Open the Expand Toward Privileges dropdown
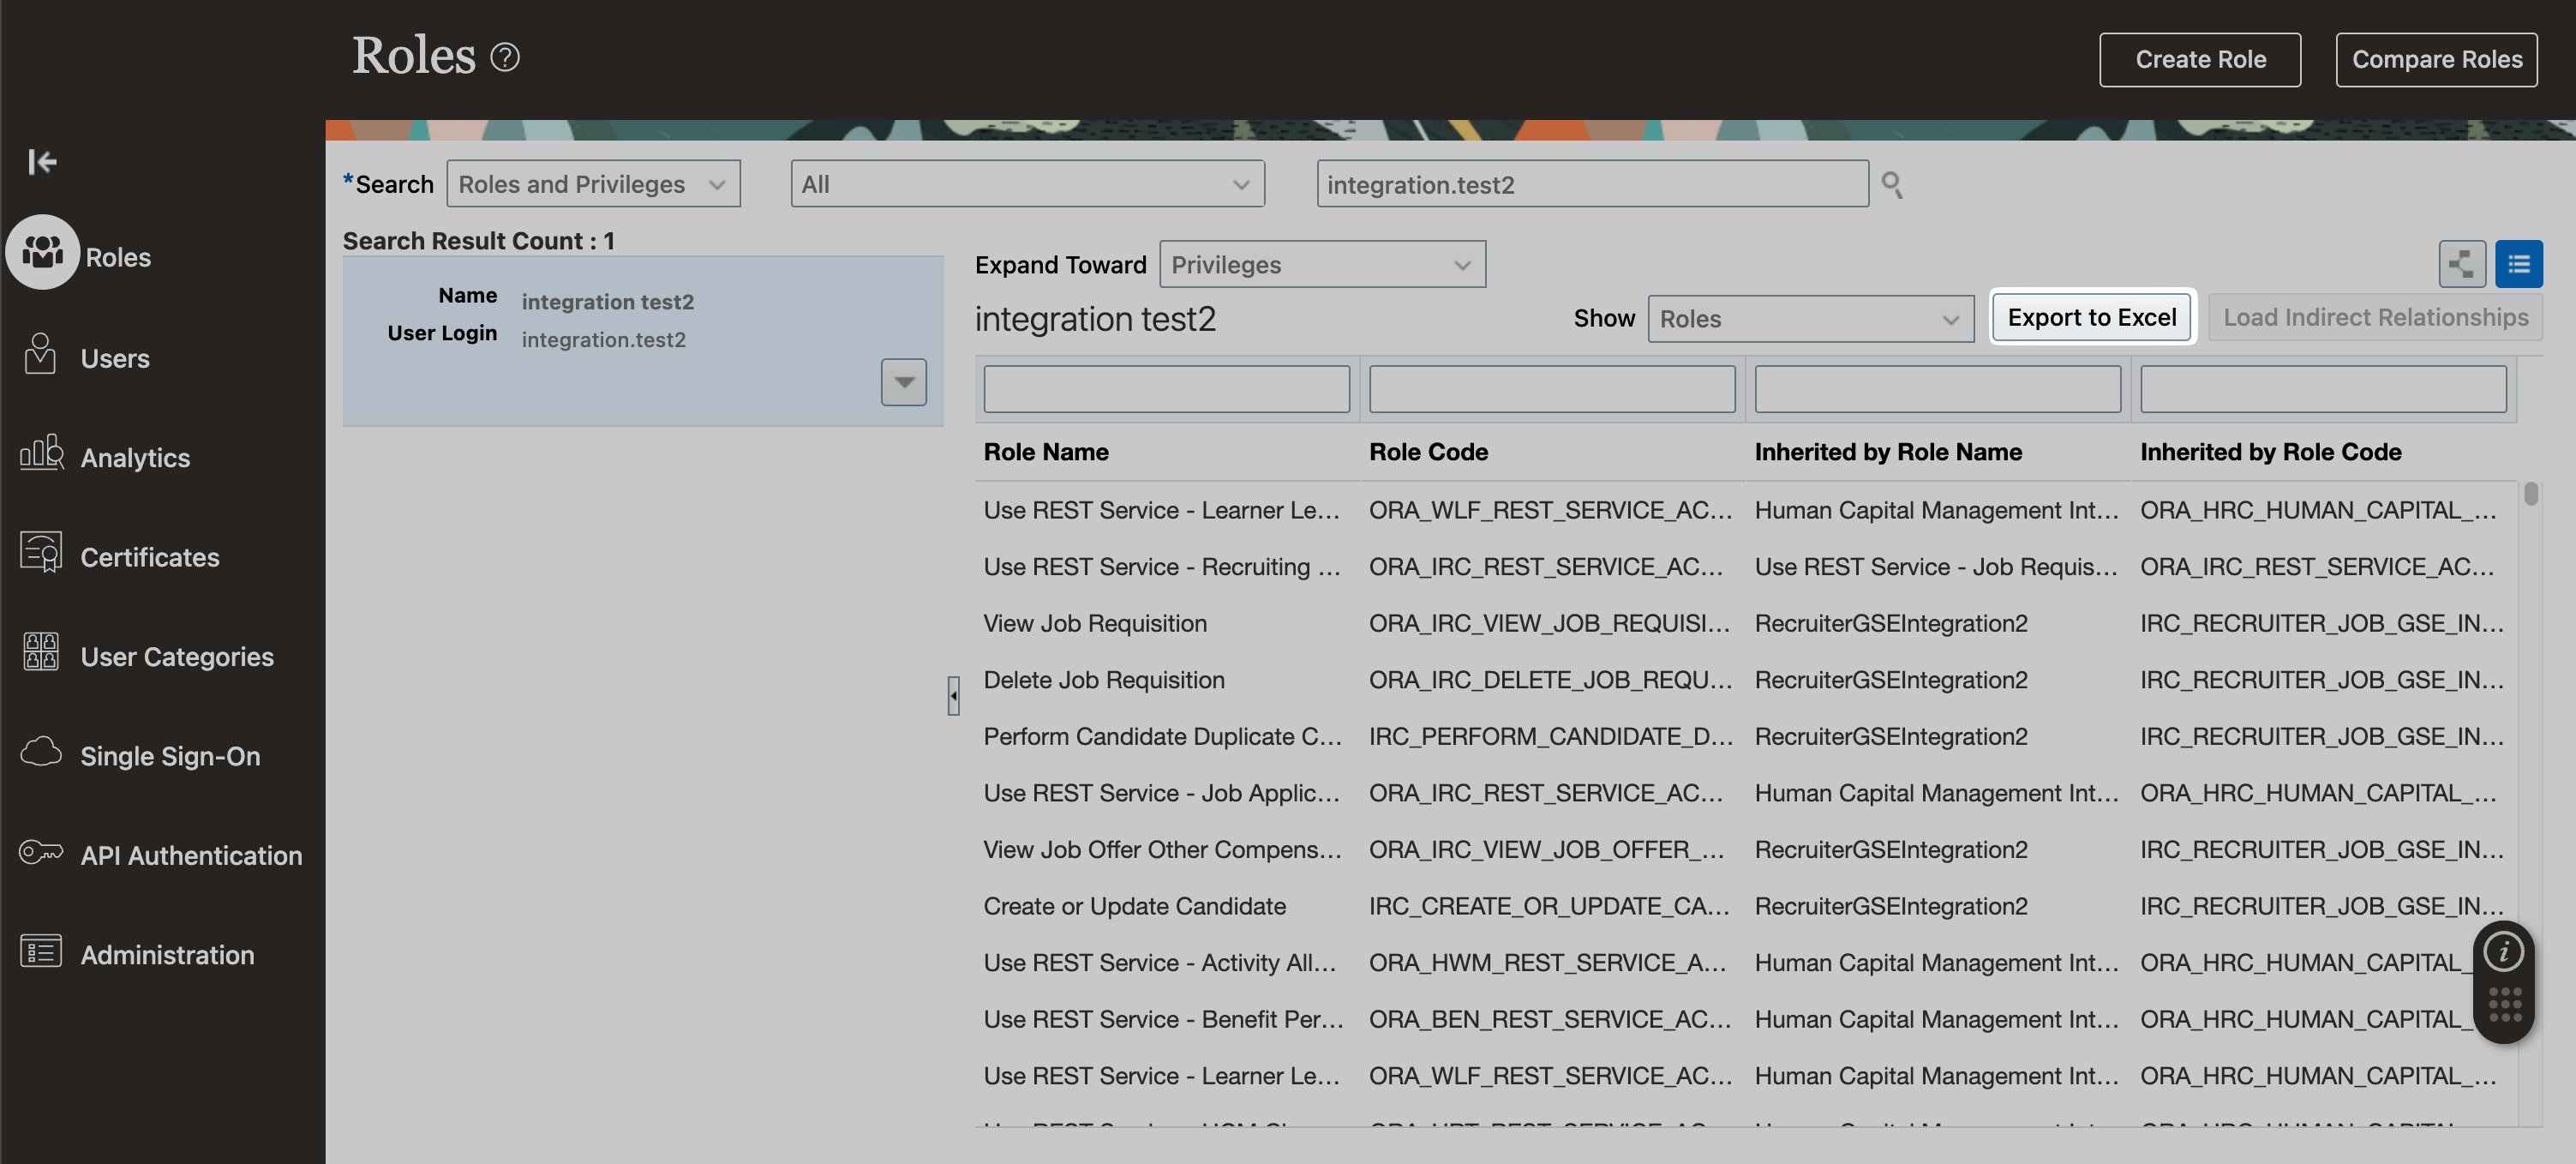Image resolution: width=2576 pixels, height=1164 pixels. pos(1321,264)
